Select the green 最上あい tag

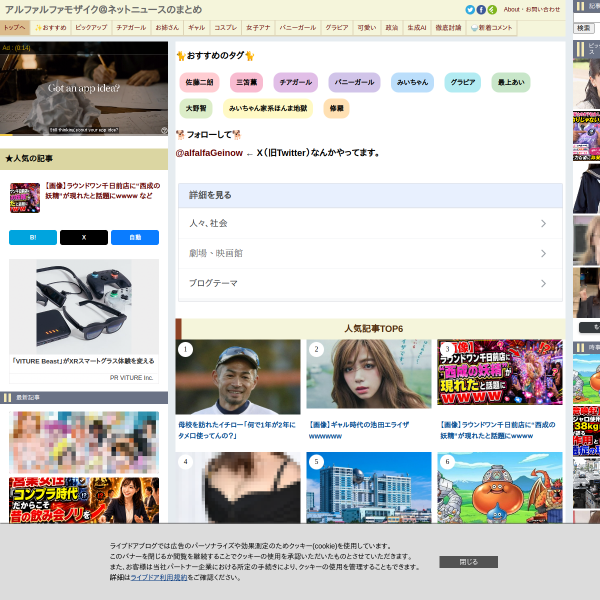pyautogui.click(x=511, y=82)
